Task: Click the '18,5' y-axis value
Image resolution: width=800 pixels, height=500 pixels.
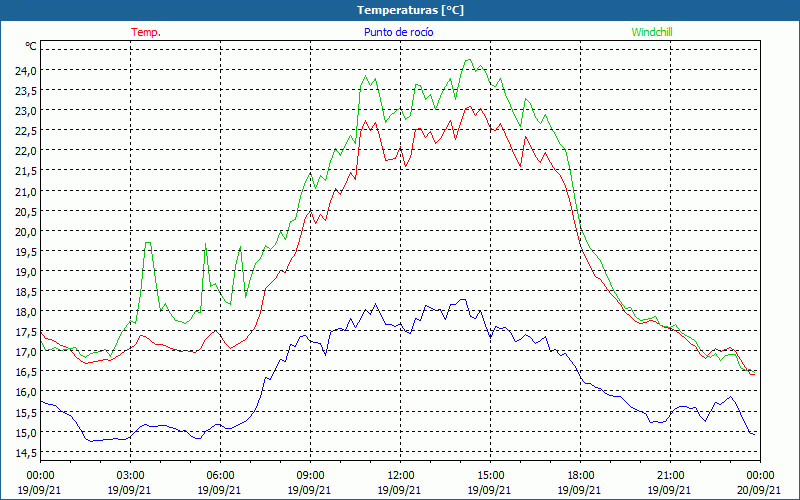Action: pos(25,292)
